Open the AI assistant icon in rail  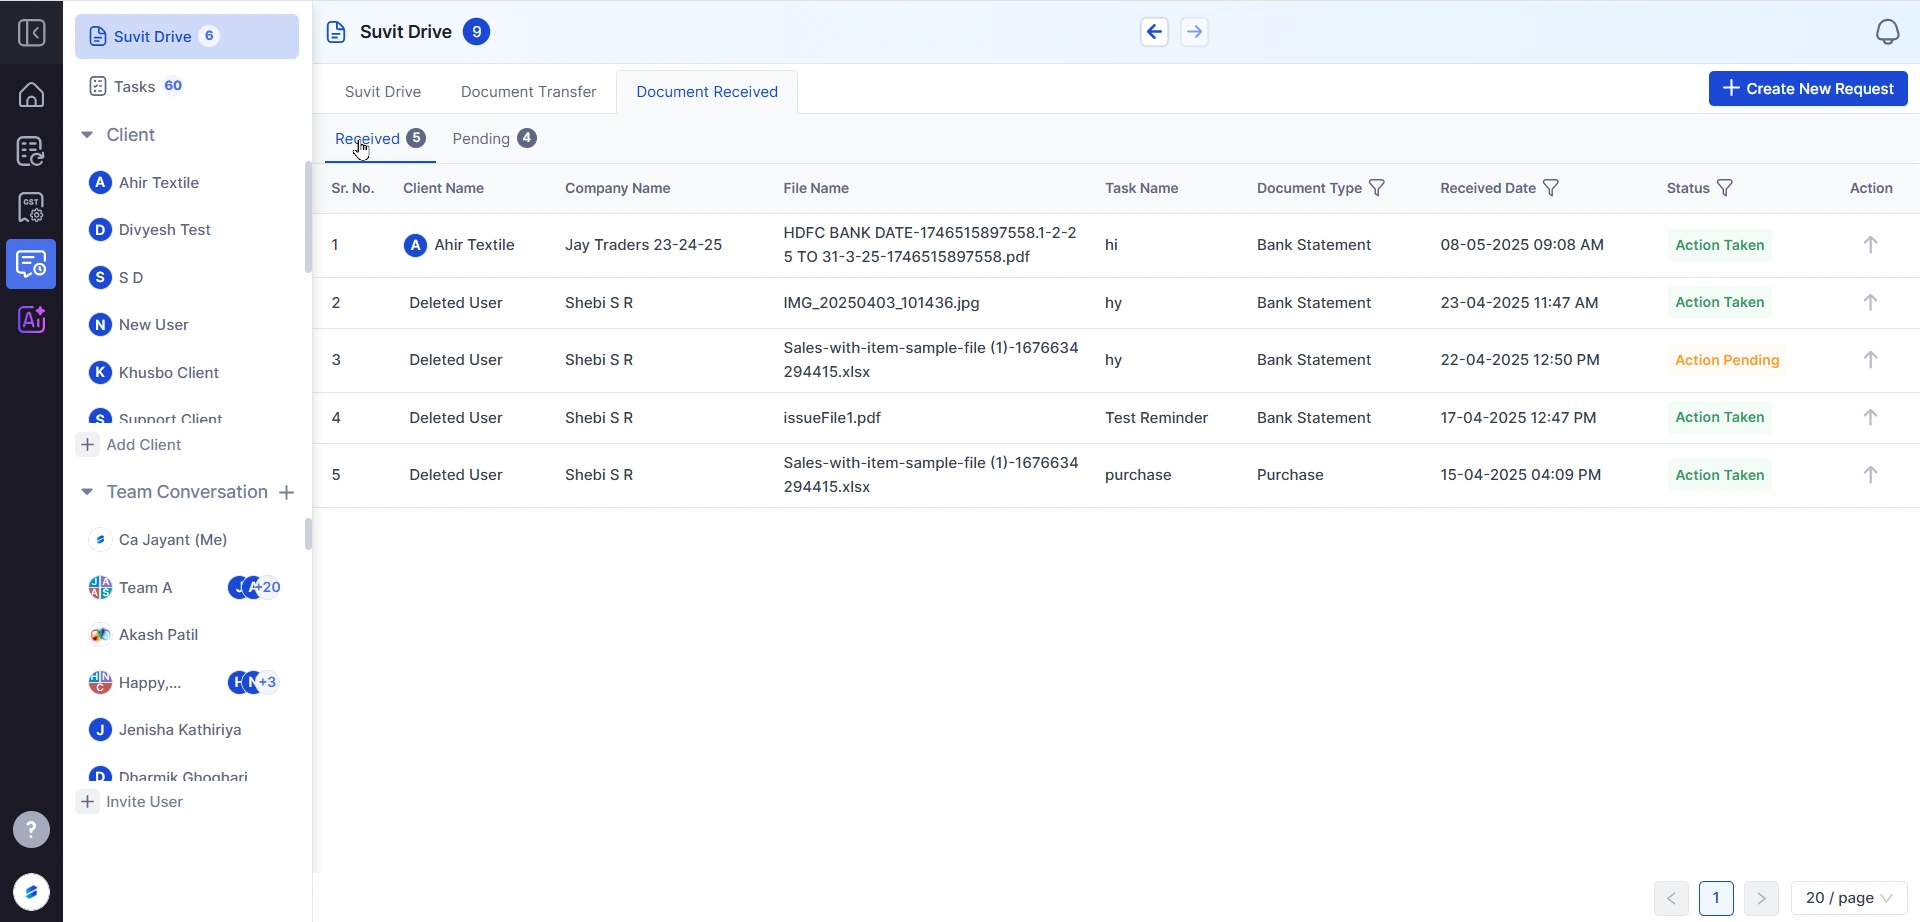[x=31, y=320]
